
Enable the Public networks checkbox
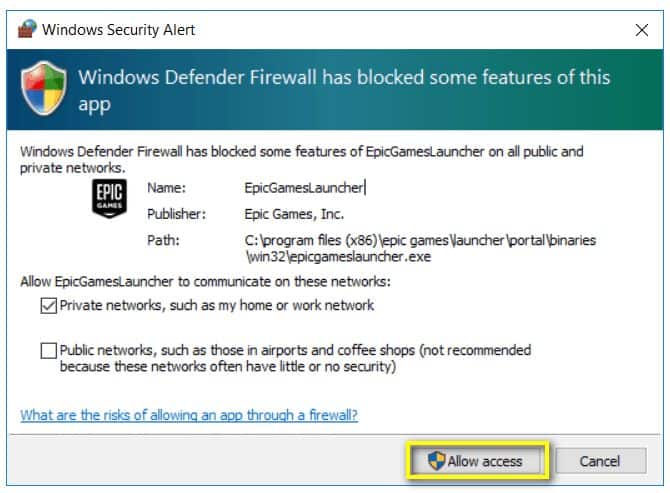click(x=49, y=351)
